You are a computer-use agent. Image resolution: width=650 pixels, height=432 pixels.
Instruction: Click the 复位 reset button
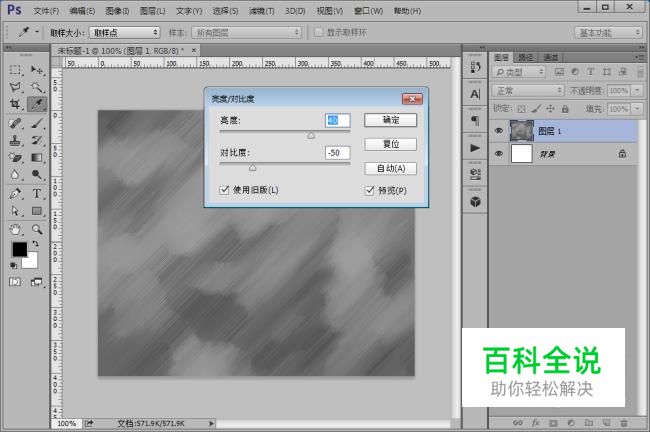(390, 144)
